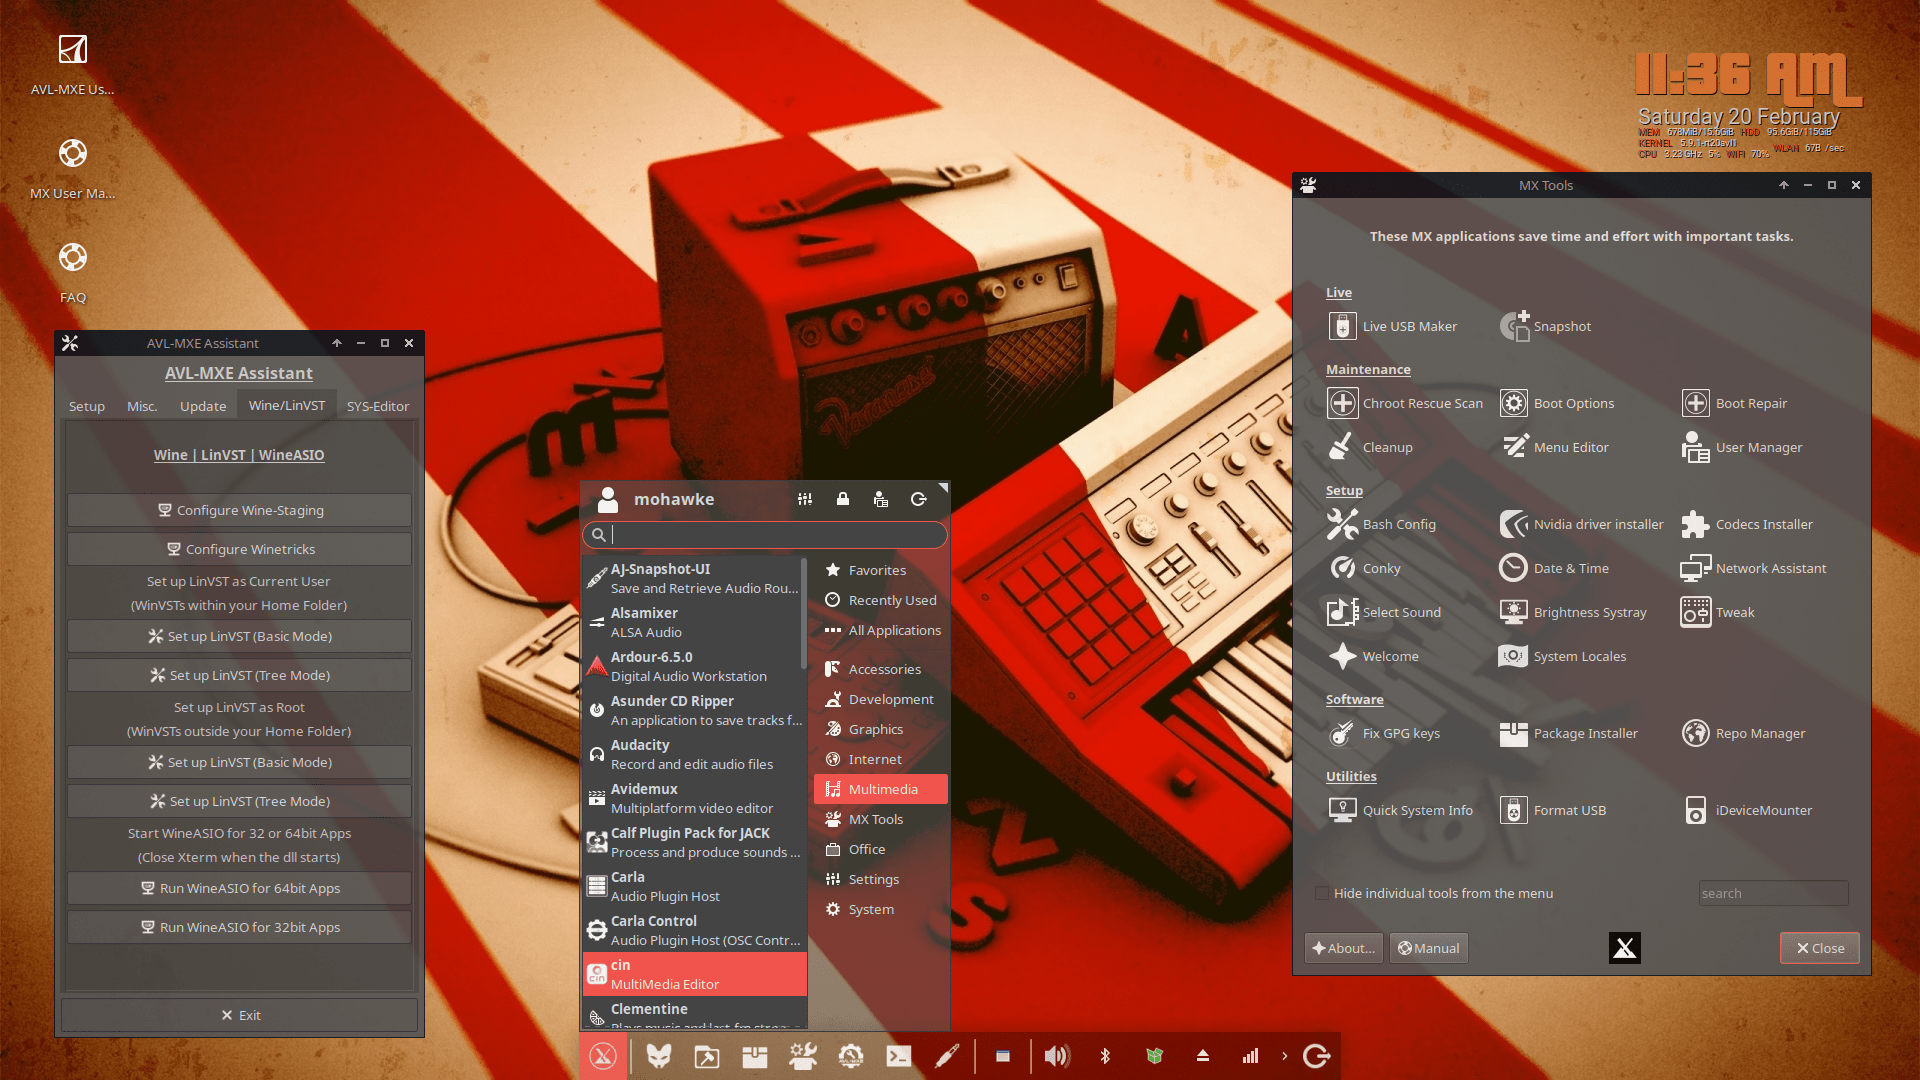1920x1080 pixels.
Task: Click the volume icon in the panel
Action: pyautogui.click(x=1056, y=1056)
